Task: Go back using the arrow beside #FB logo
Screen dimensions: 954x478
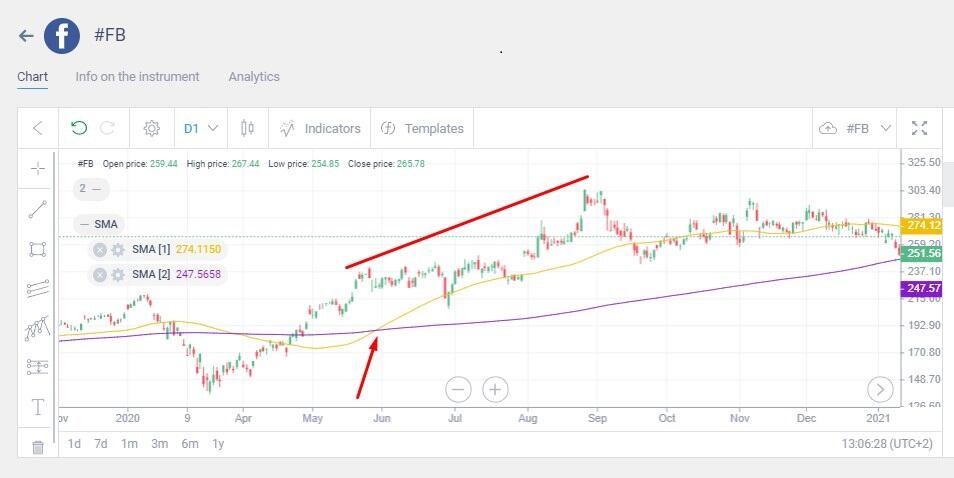Action: (x=26, y=36)
